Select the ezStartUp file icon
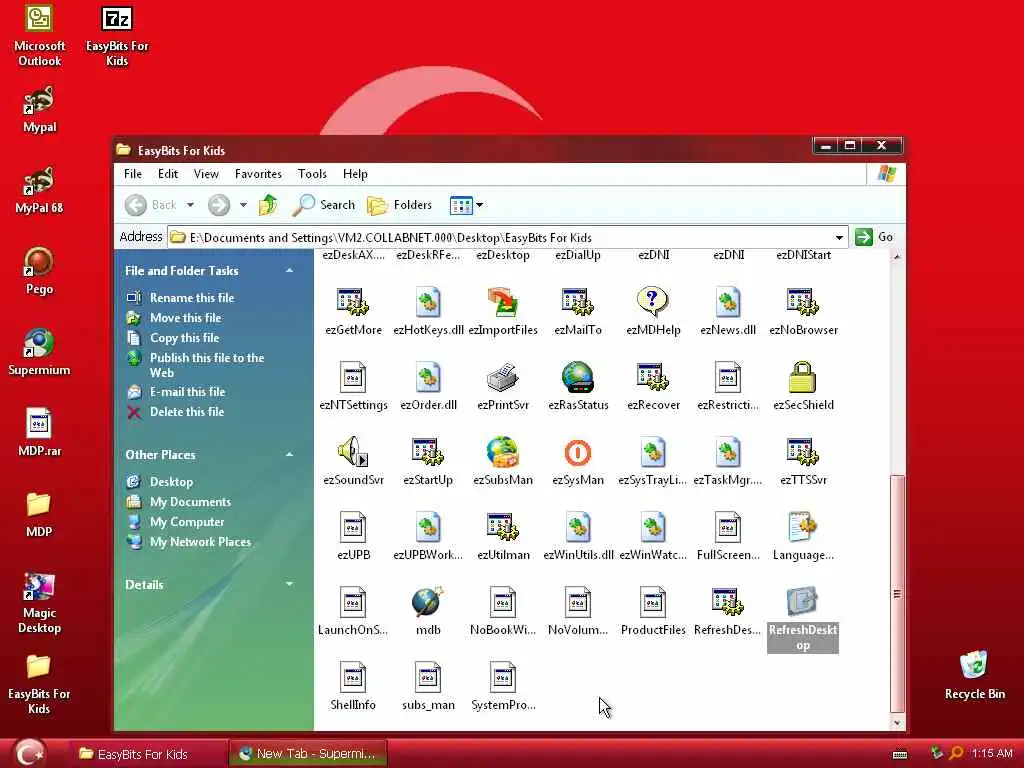1024x768 pixels. click(x=428, y=452)
